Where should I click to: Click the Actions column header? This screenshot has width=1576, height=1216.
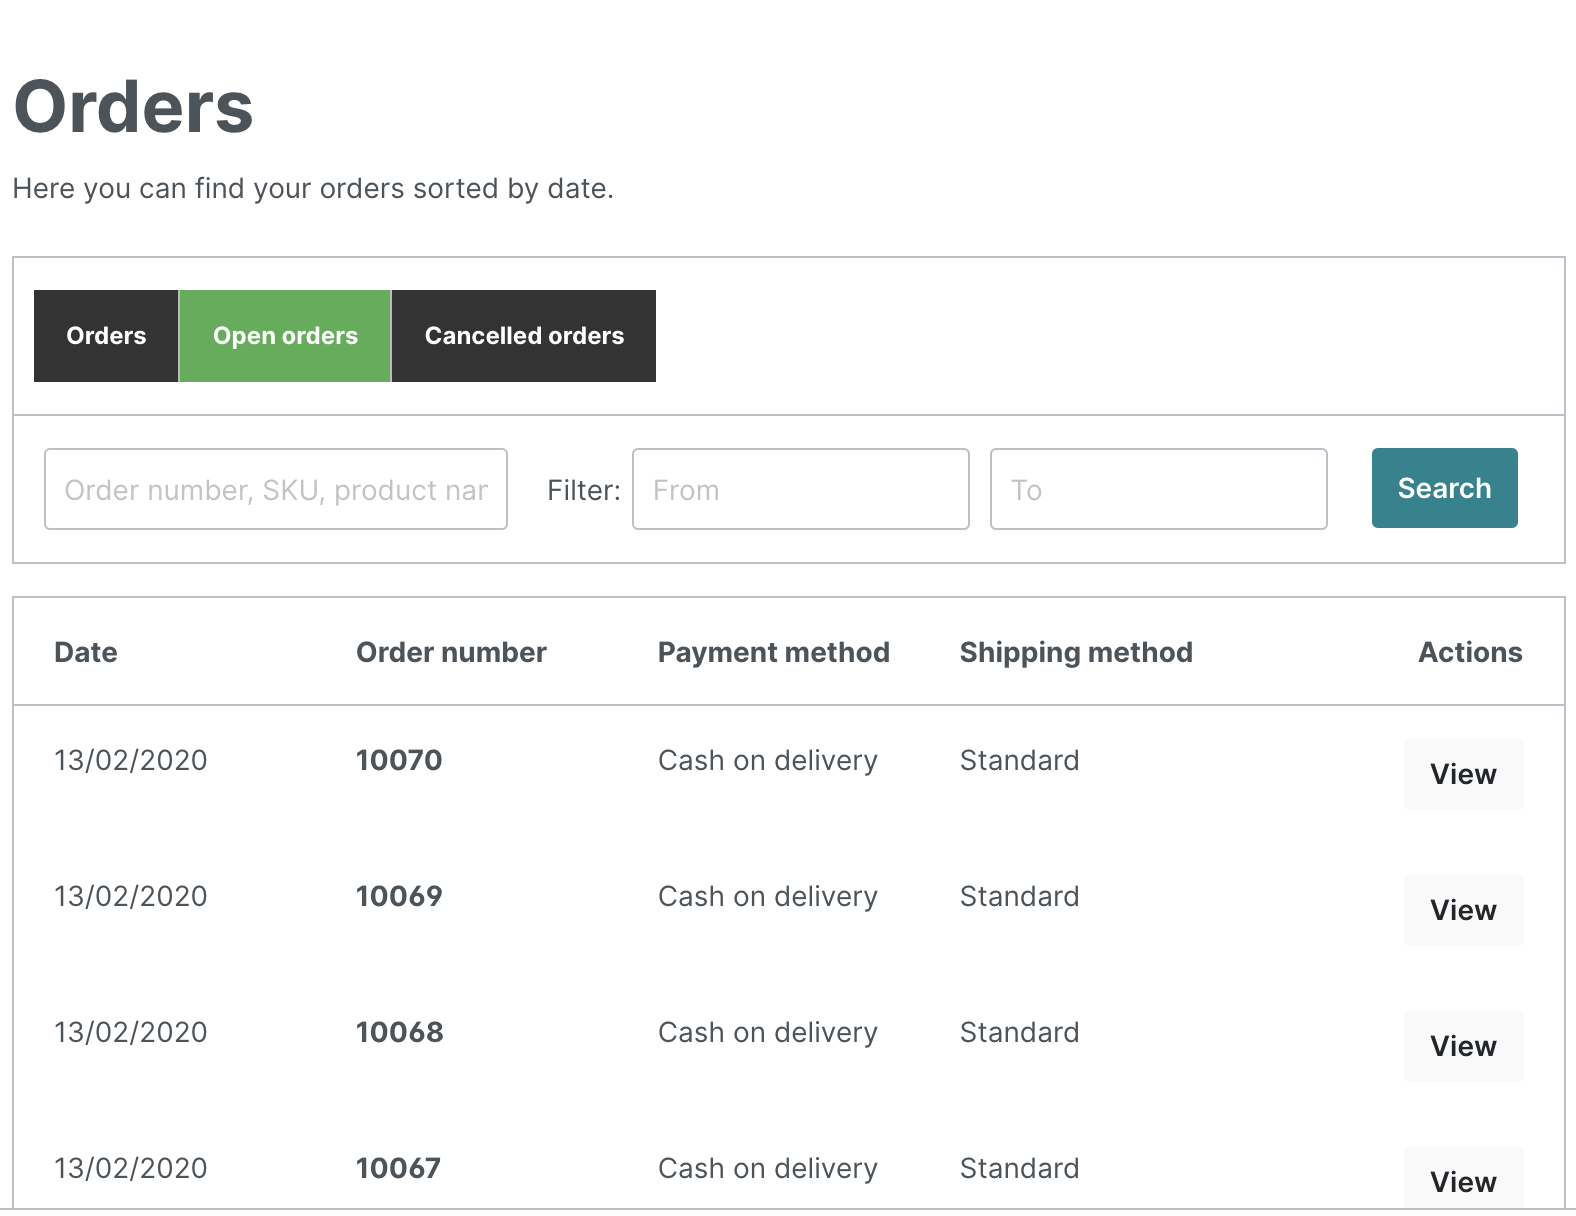(x=1470, y=652)
